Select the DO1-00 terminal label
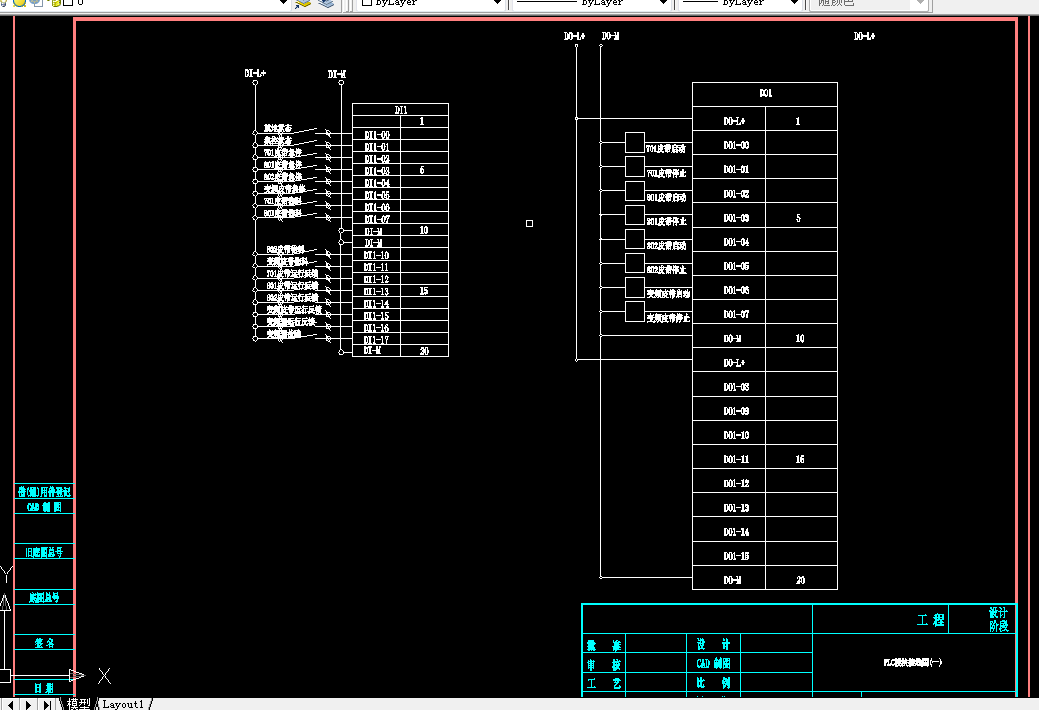Screen dimensions: 1039x710 coord(736,145)
